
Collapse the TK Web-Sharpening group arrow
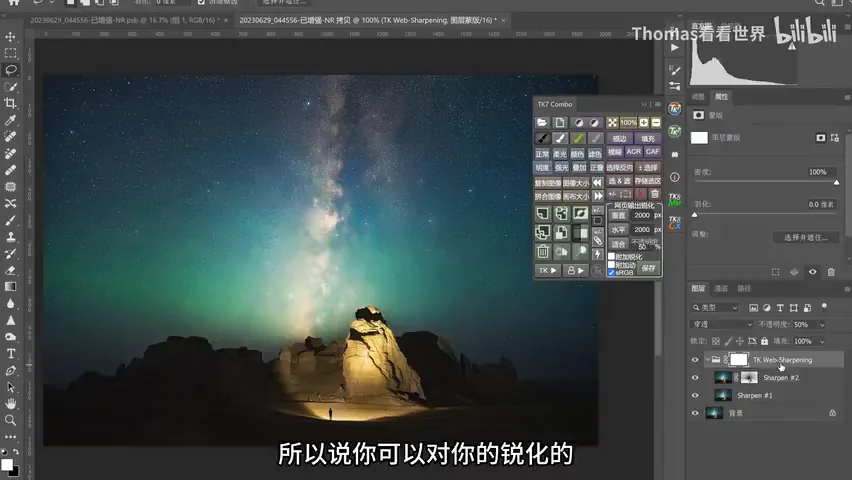[x=707, y=360]
